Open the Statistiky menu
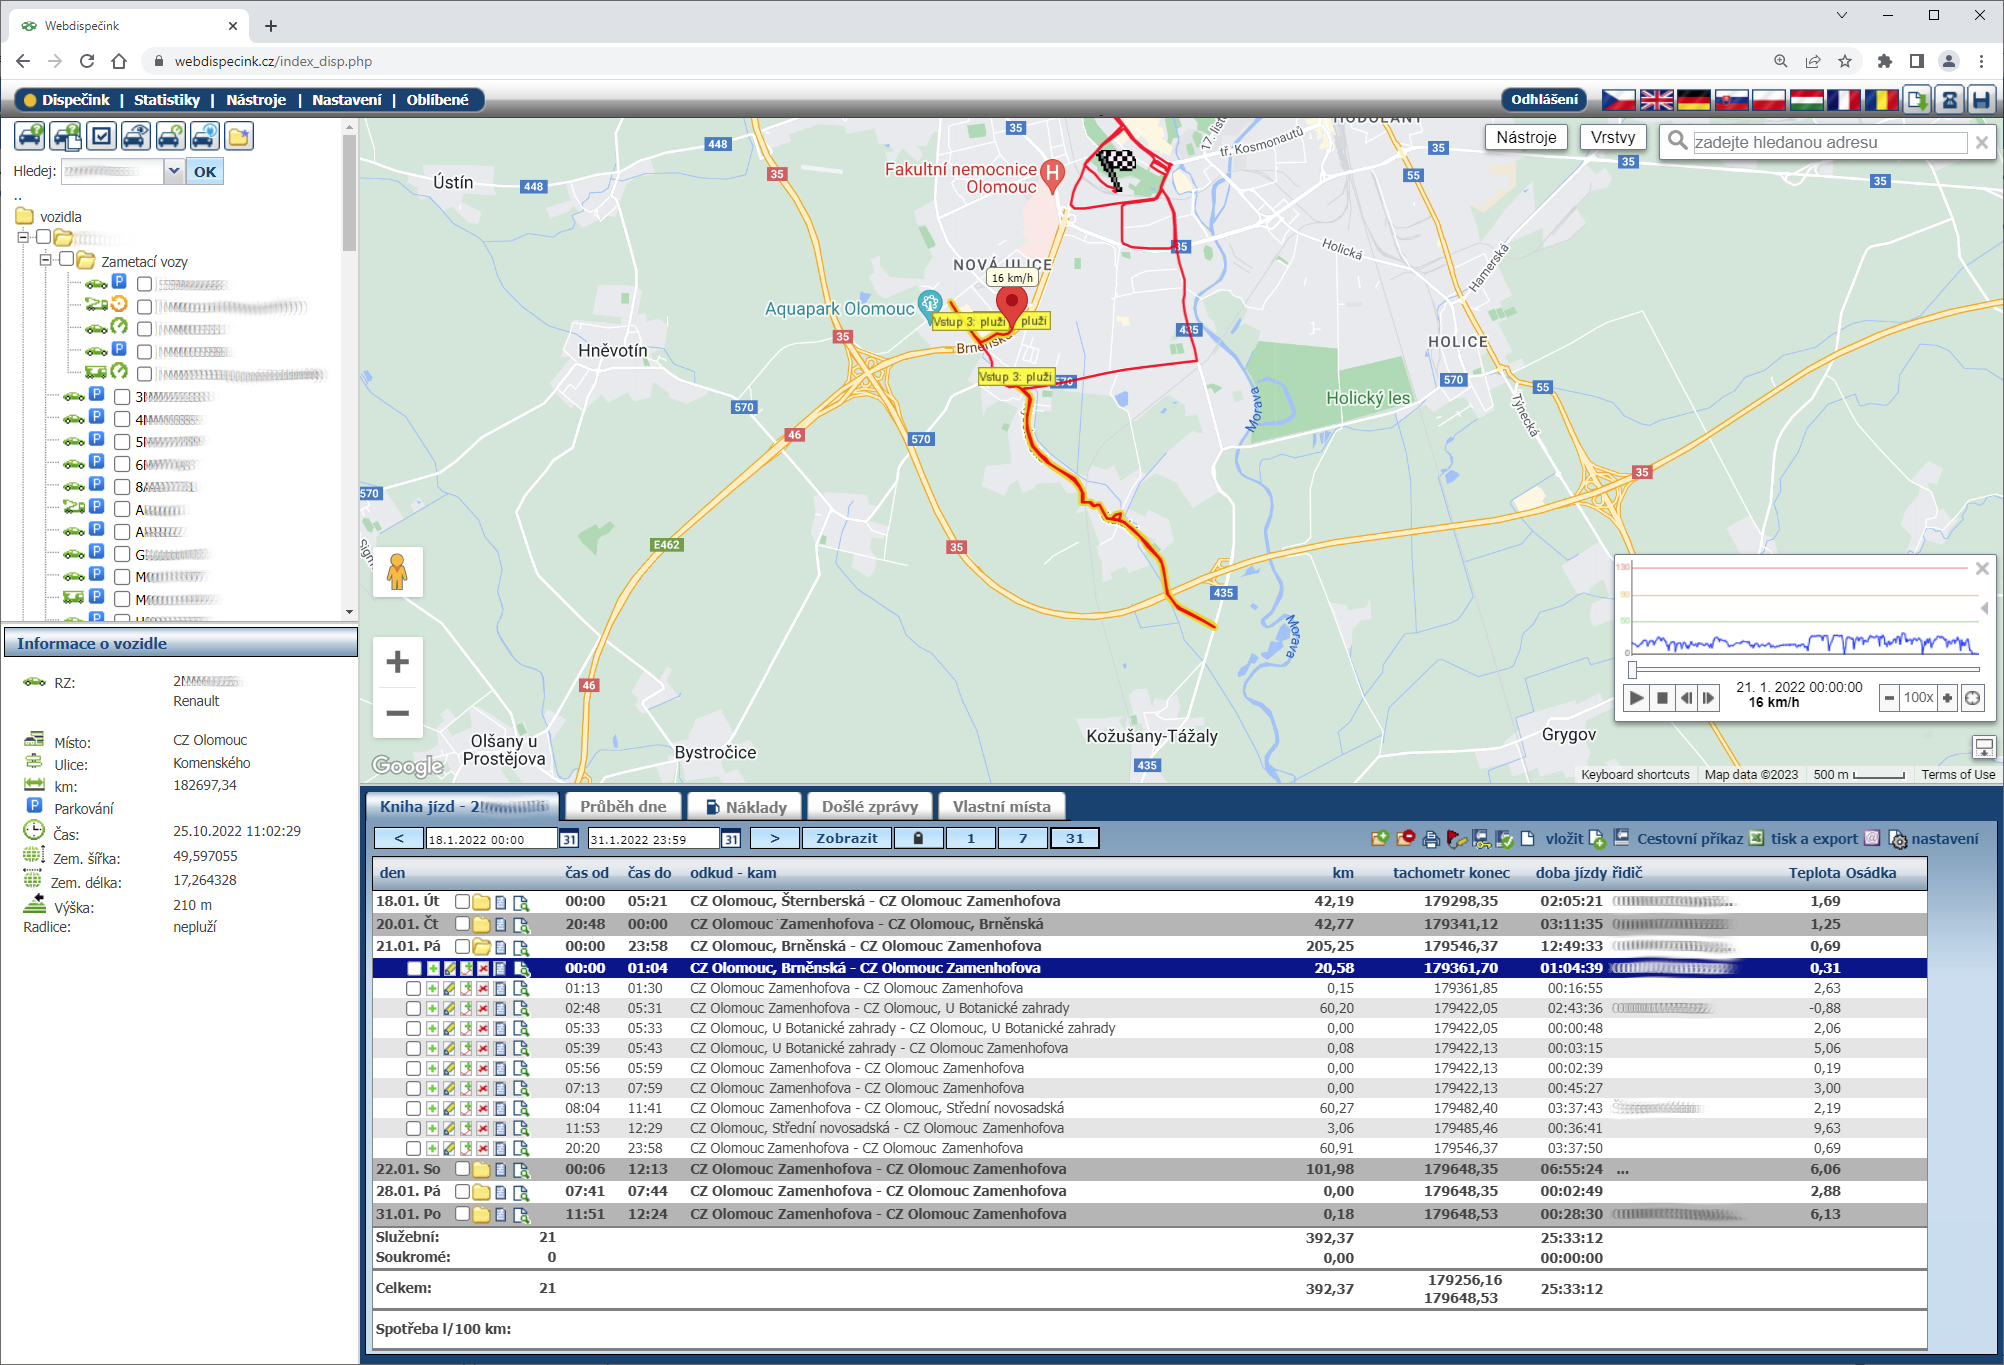 click(x=166, y=100)
